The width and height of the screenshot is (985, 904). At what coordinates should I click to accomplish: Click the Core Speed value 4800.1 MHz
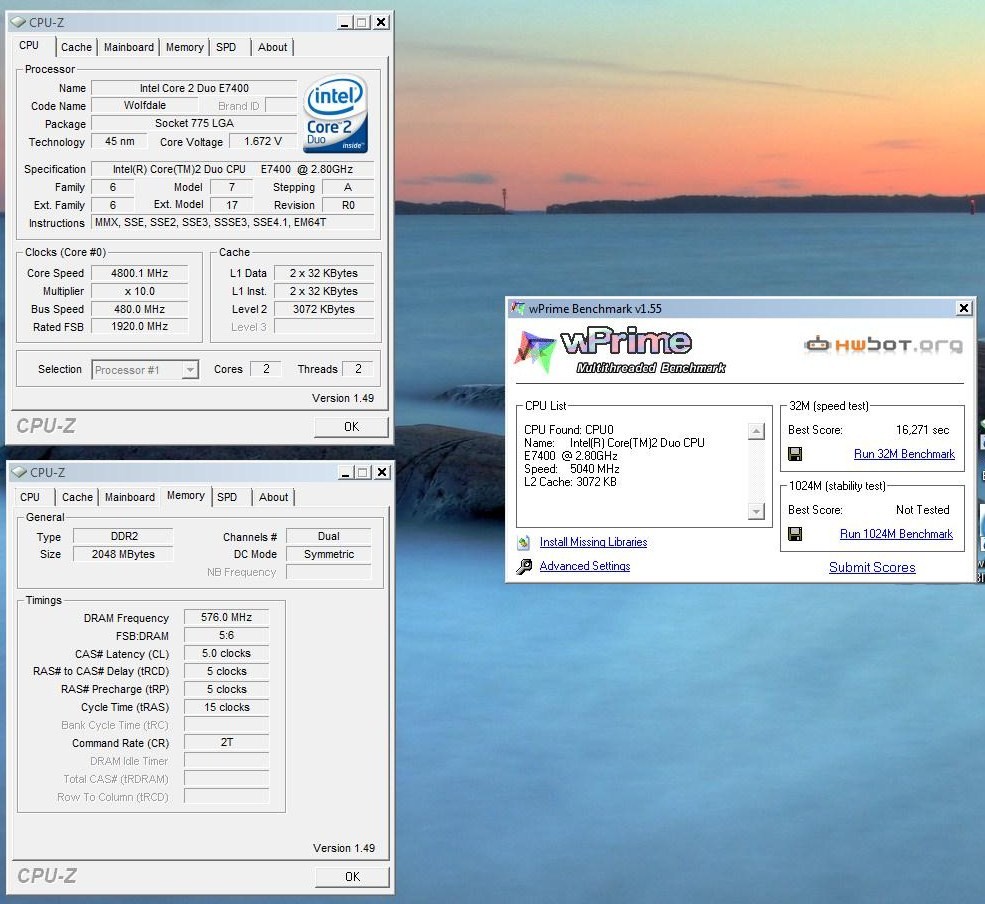139,273
